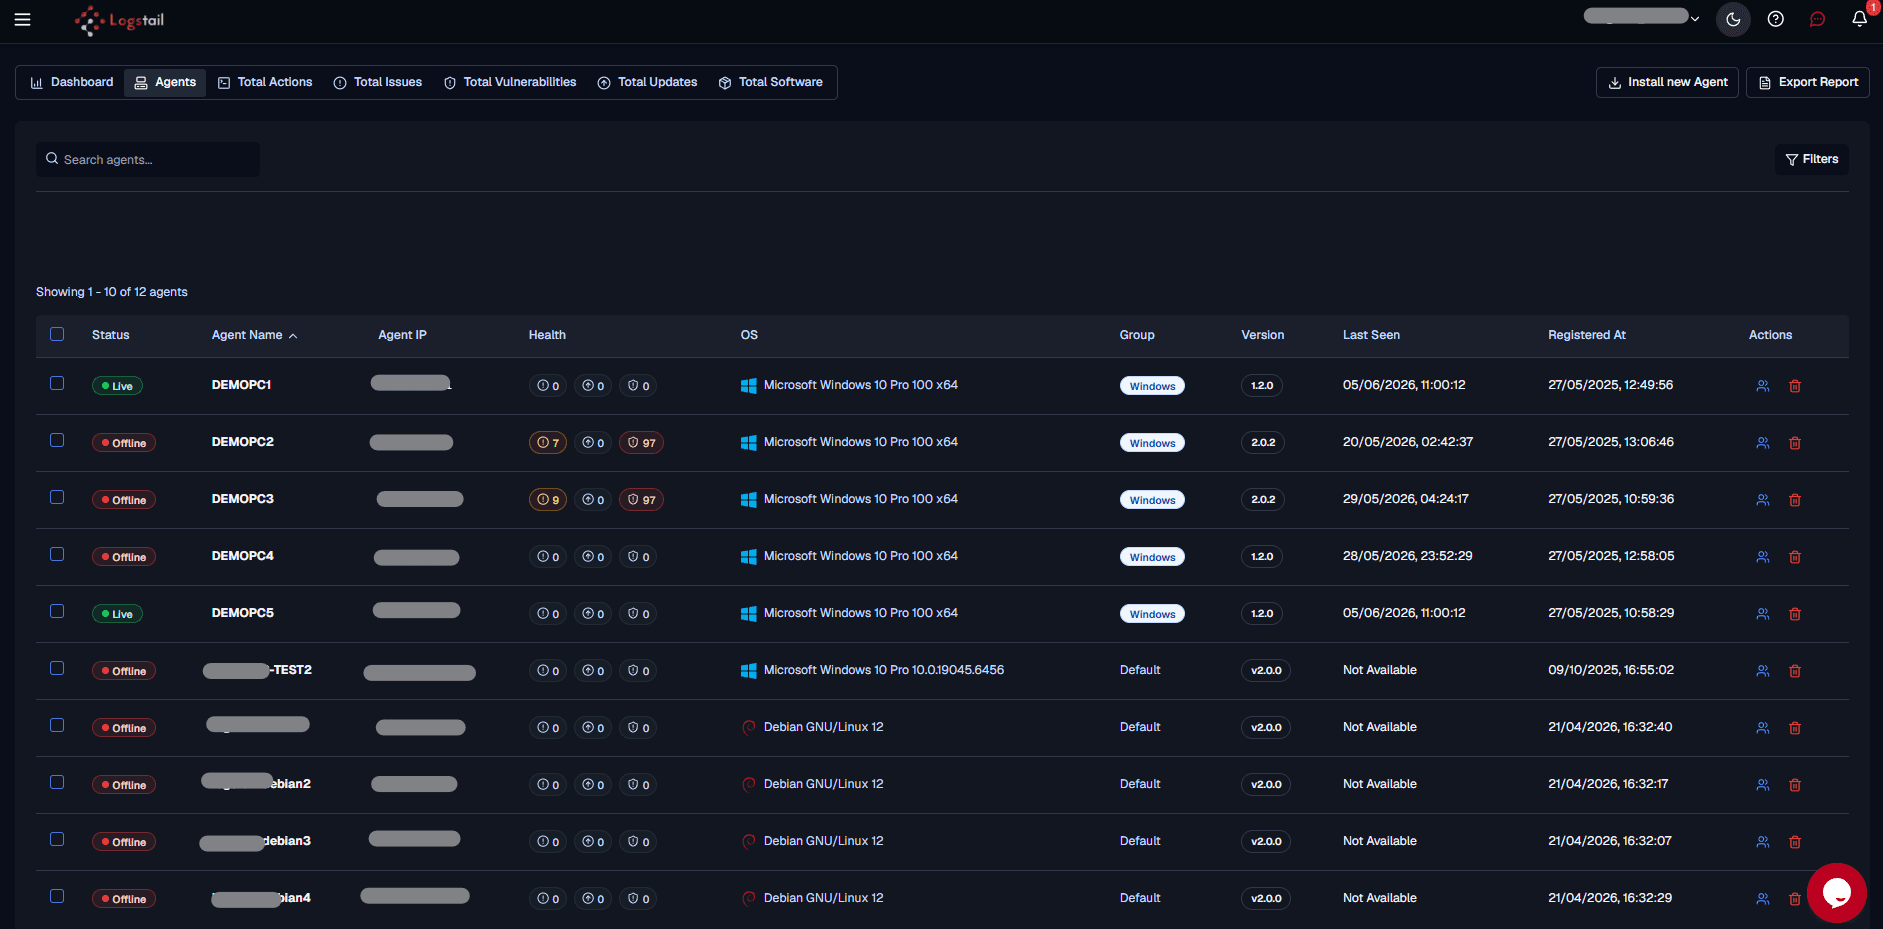The image size is (1883, 929).
Task: Click DEMOPC2 issues badge showing 7
Action: [x=548, y=443]
